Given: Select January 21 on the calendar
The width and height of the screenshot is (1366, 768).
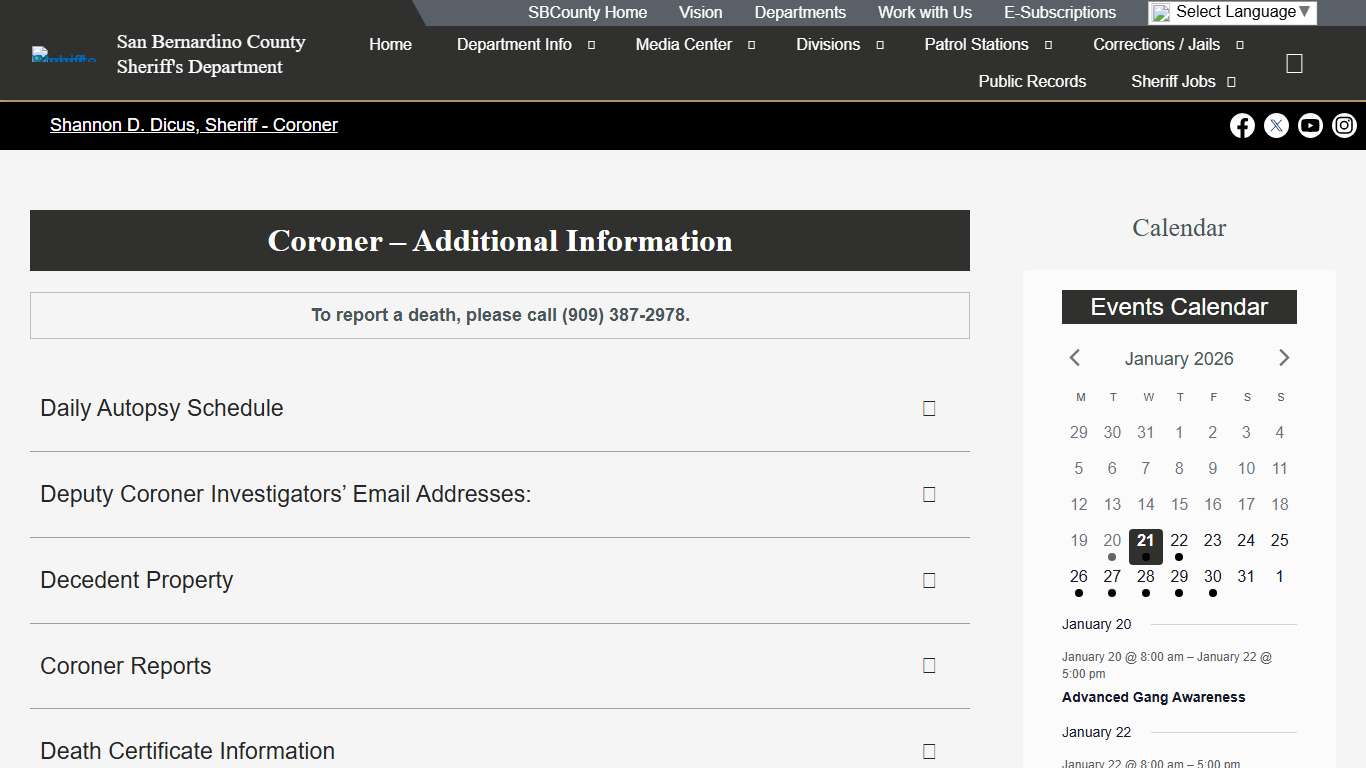Looking at the screenshot, I should click(1146, 541).
